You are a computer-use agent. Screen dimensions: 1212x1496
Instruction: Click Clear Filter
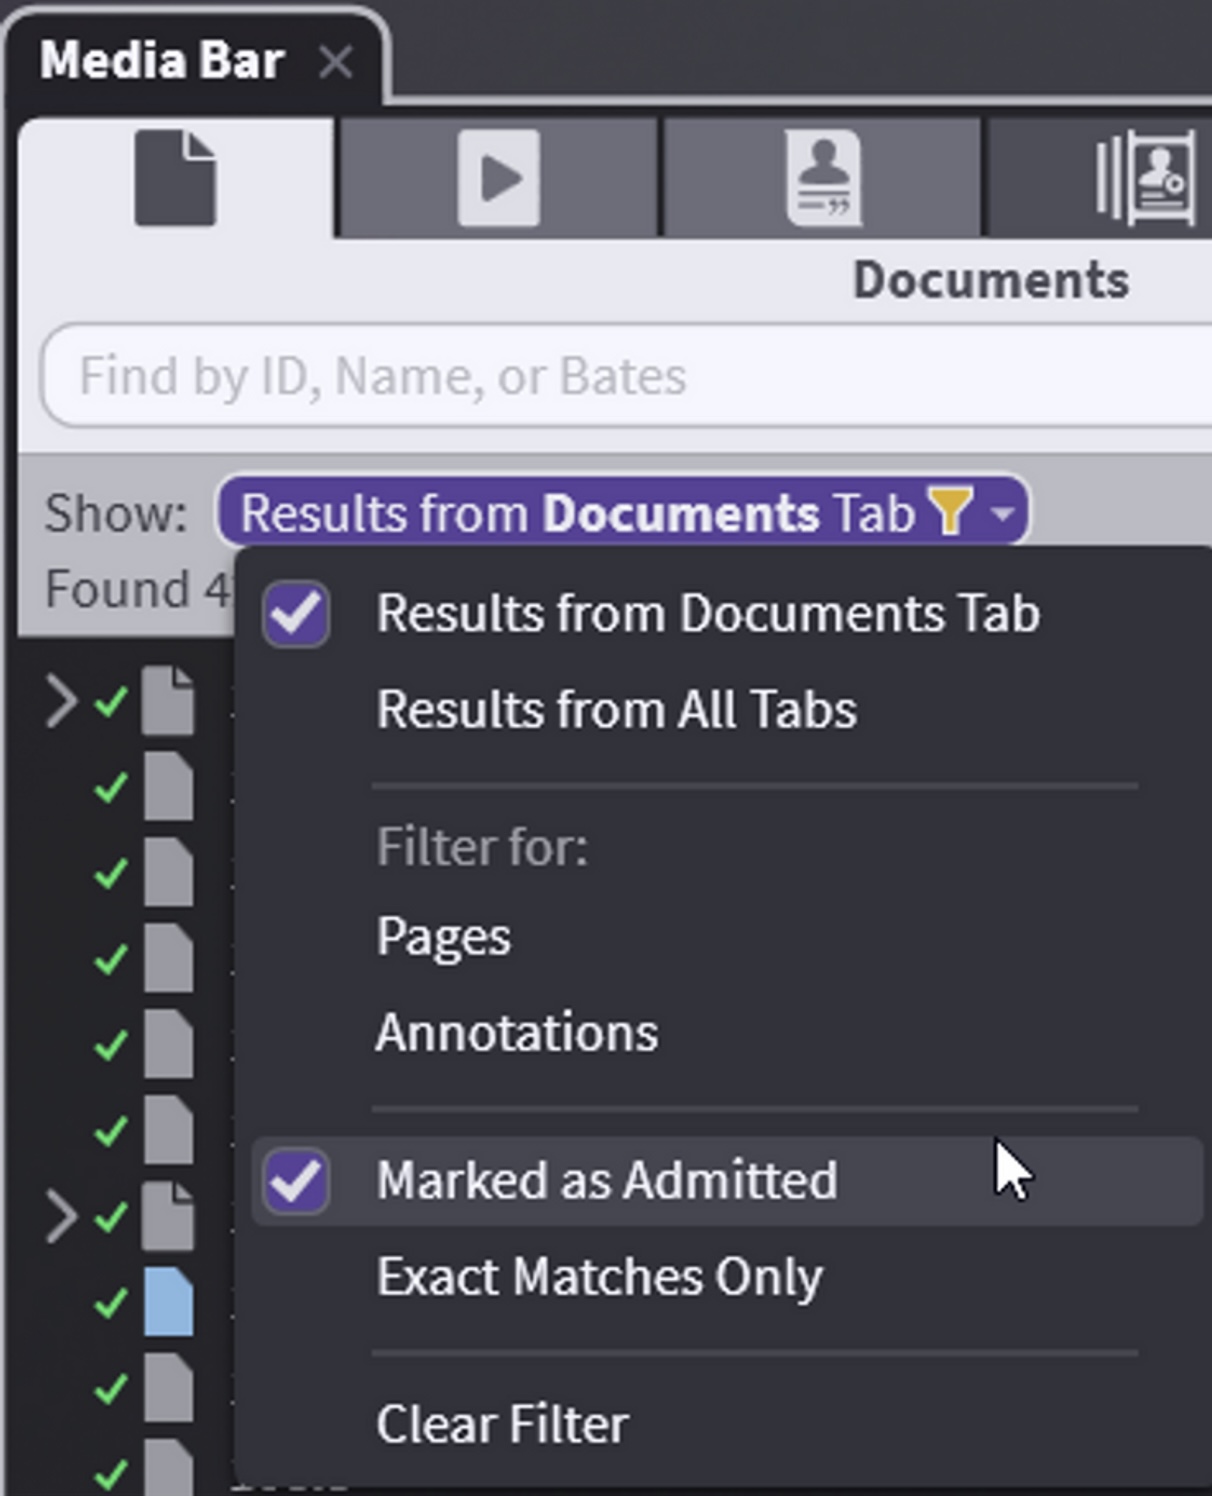click(502, 1424)
